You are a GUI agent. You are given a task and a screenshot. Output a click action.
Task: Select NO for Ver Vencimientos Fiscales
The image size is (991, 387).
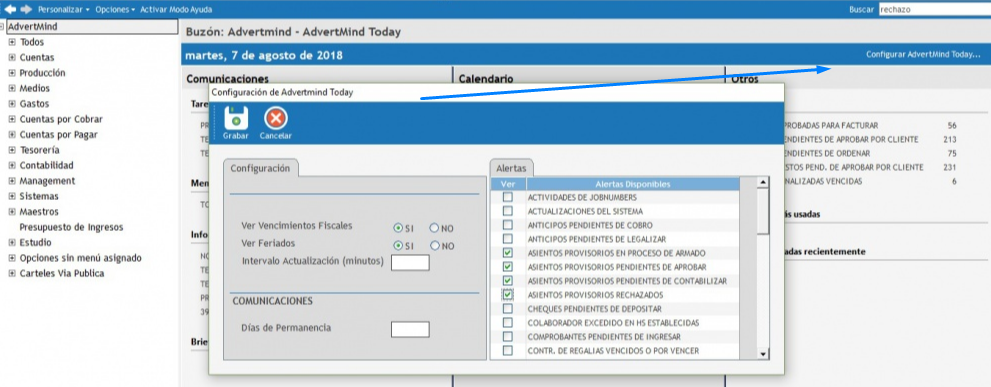[x=434, y=228]
